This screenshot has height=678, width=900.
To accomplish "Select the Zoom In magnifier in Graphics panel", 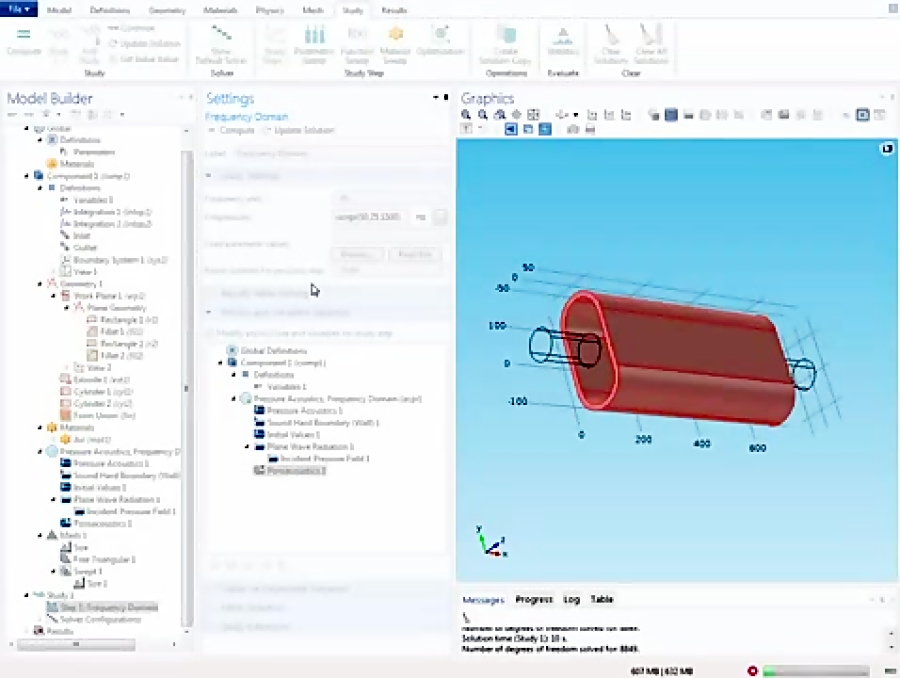I will point(466,115).
